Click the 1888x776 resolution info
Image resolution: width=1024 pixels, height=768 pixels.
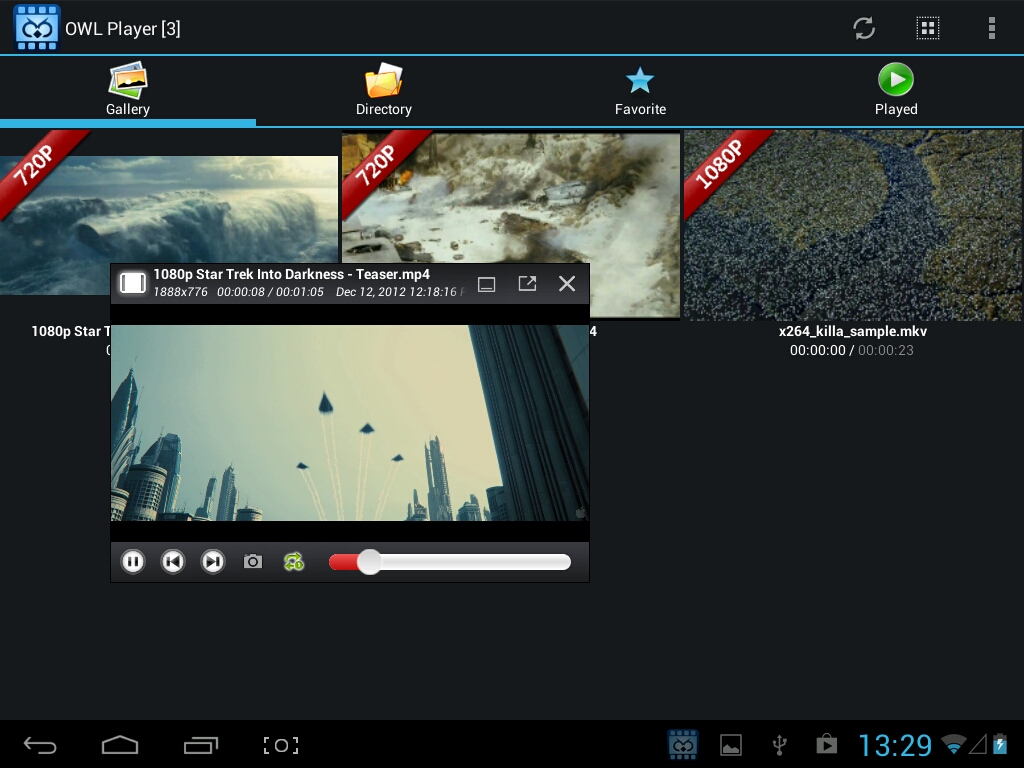tap(180, 292)
